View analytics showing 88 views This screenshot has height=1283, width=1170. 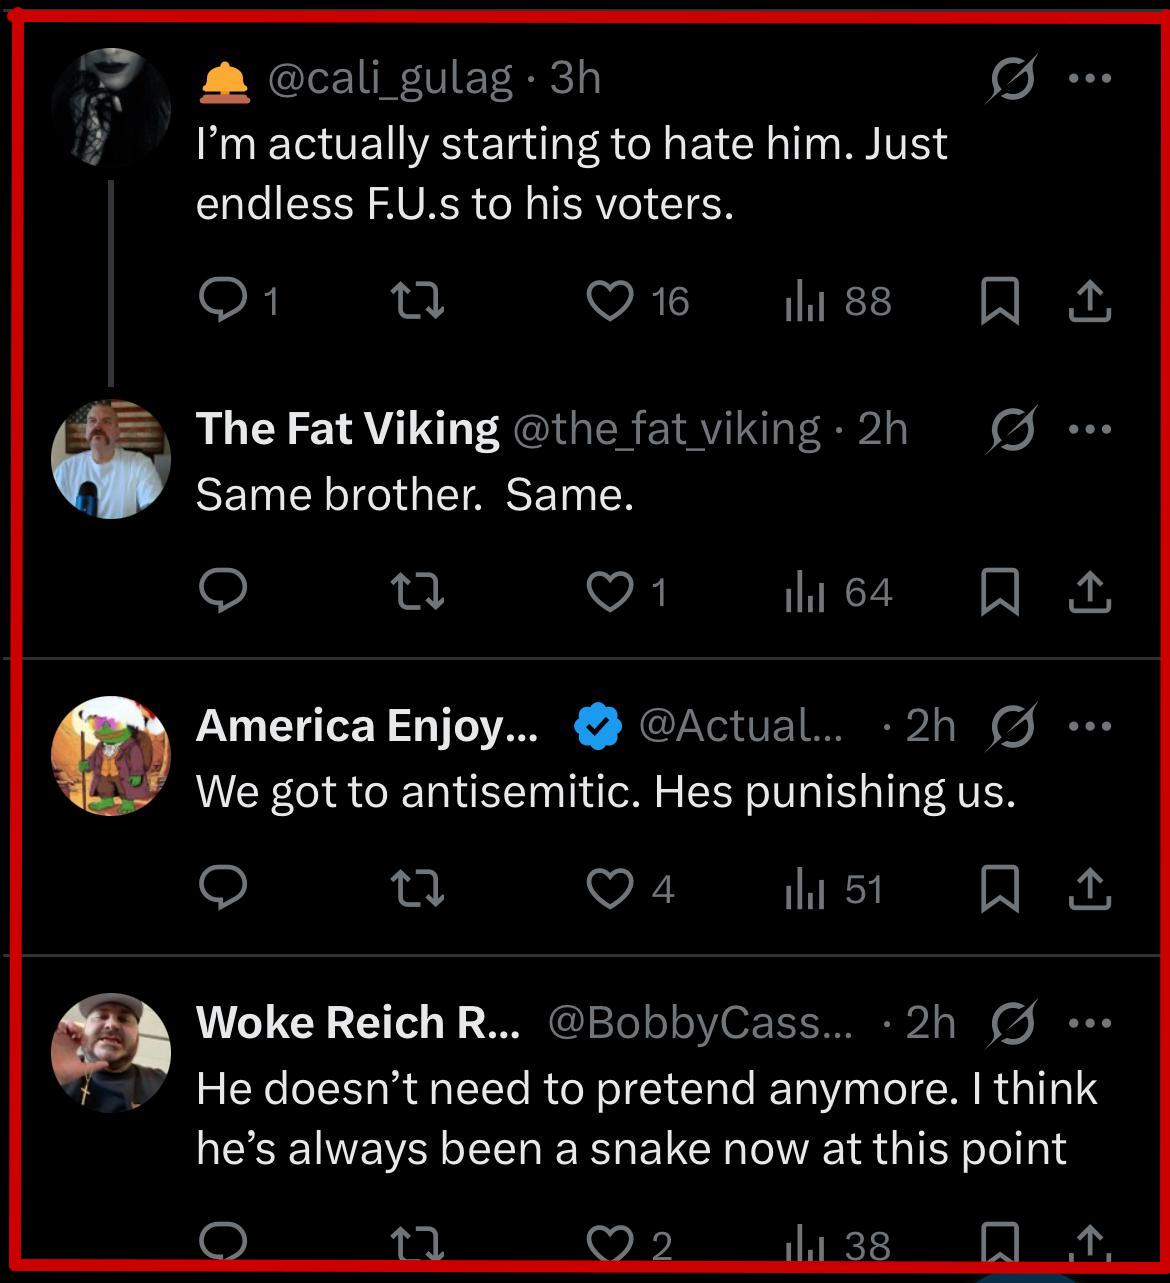[838, 301]
